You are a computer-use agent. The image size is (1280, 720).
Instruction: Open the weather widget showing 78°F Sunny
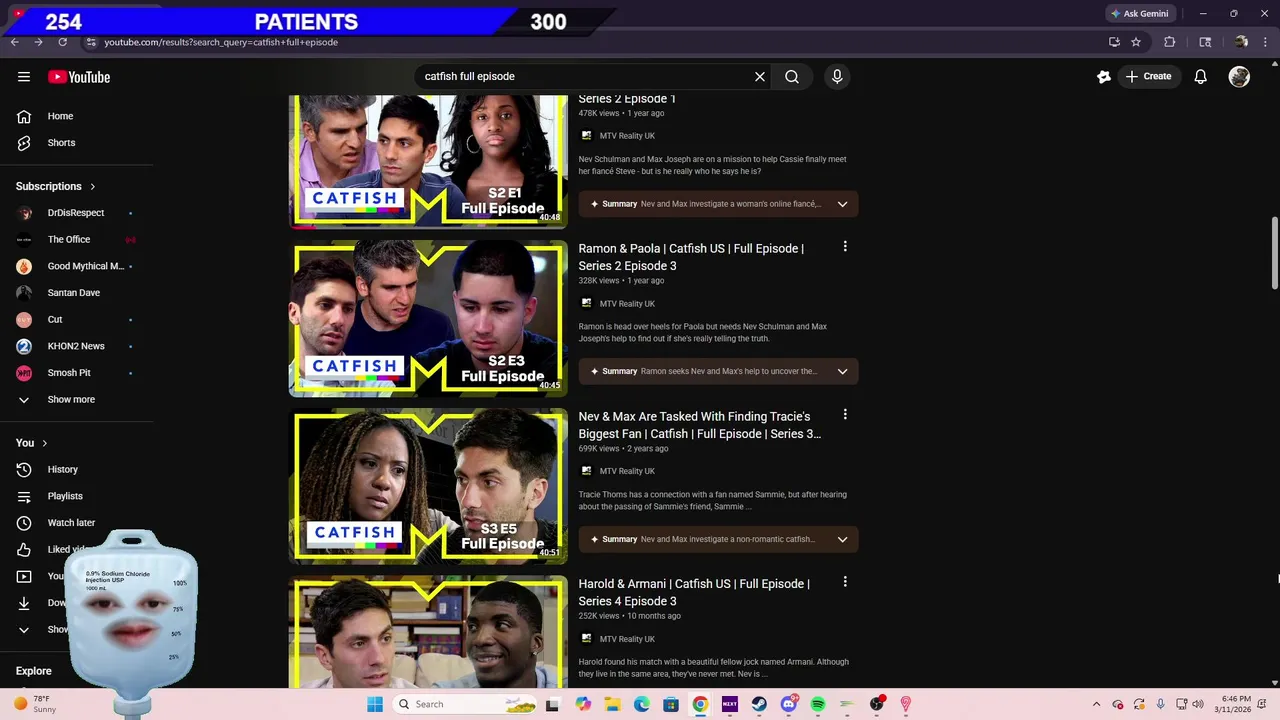[x=36, y=704]
